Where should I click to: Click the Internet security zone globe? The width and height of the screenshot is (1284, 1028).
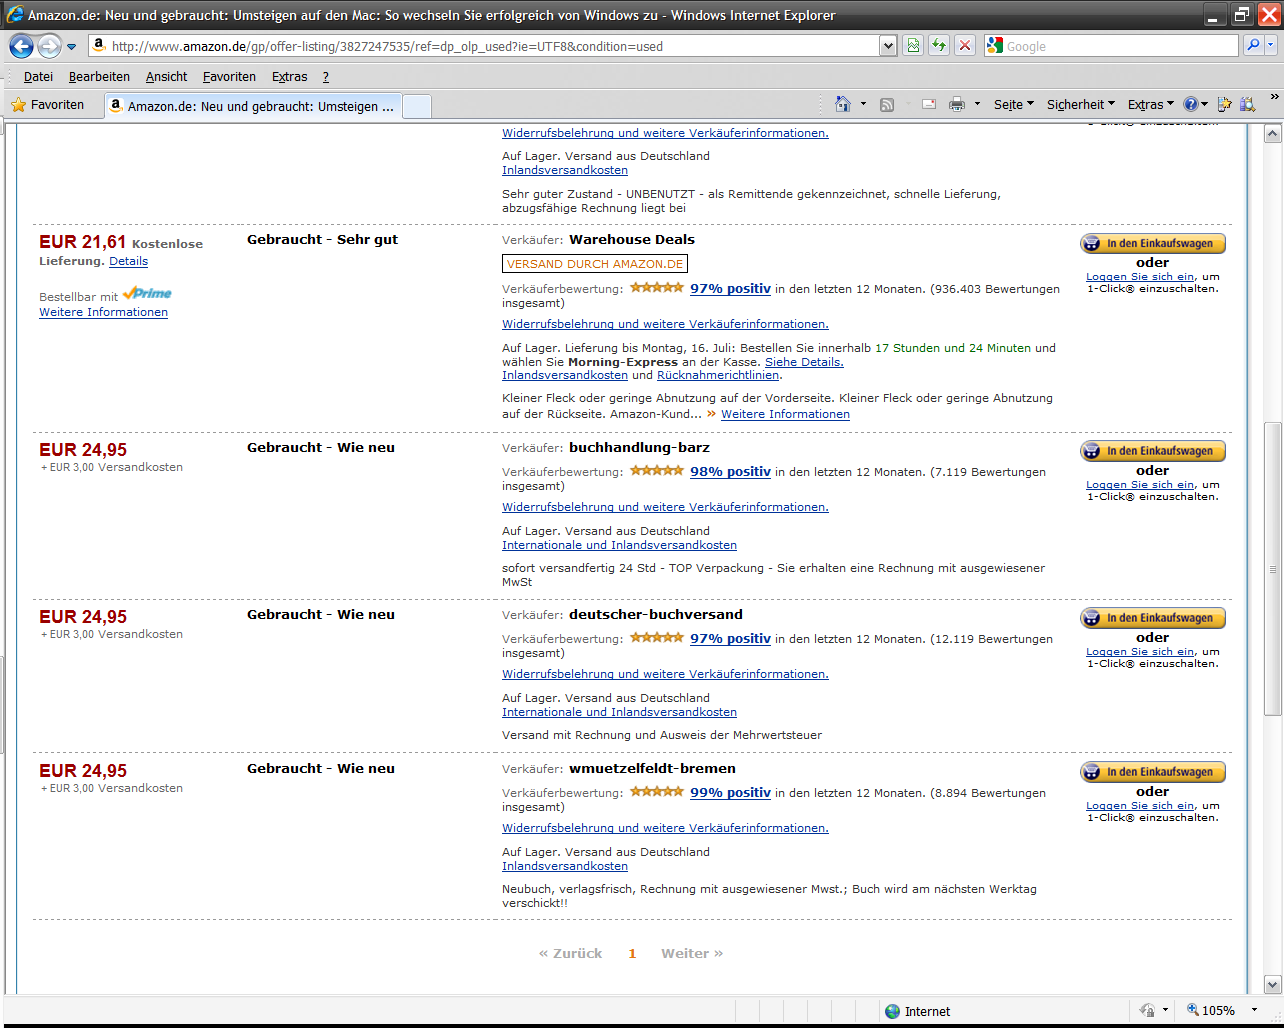coord(892,1011)
